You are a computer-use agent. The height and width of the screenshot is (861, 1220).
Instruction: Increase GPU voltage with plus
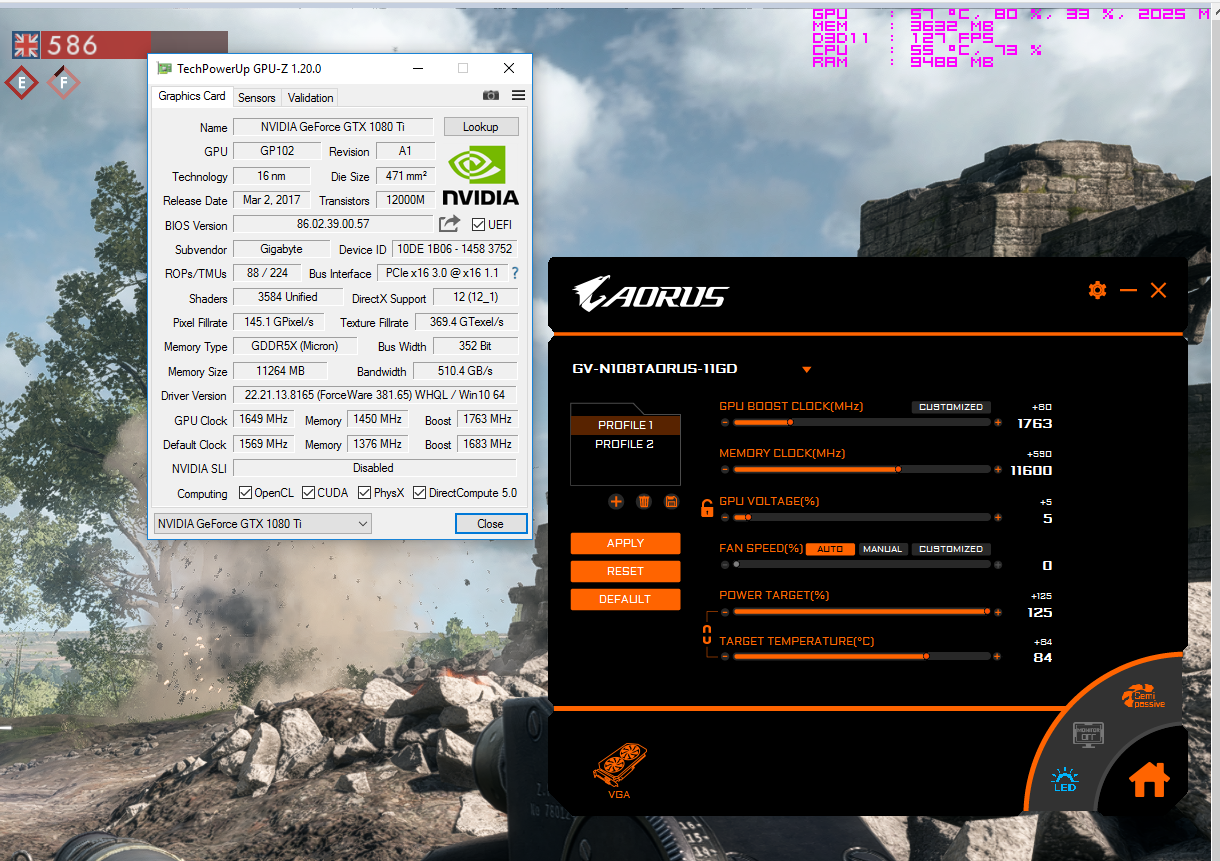997,517
